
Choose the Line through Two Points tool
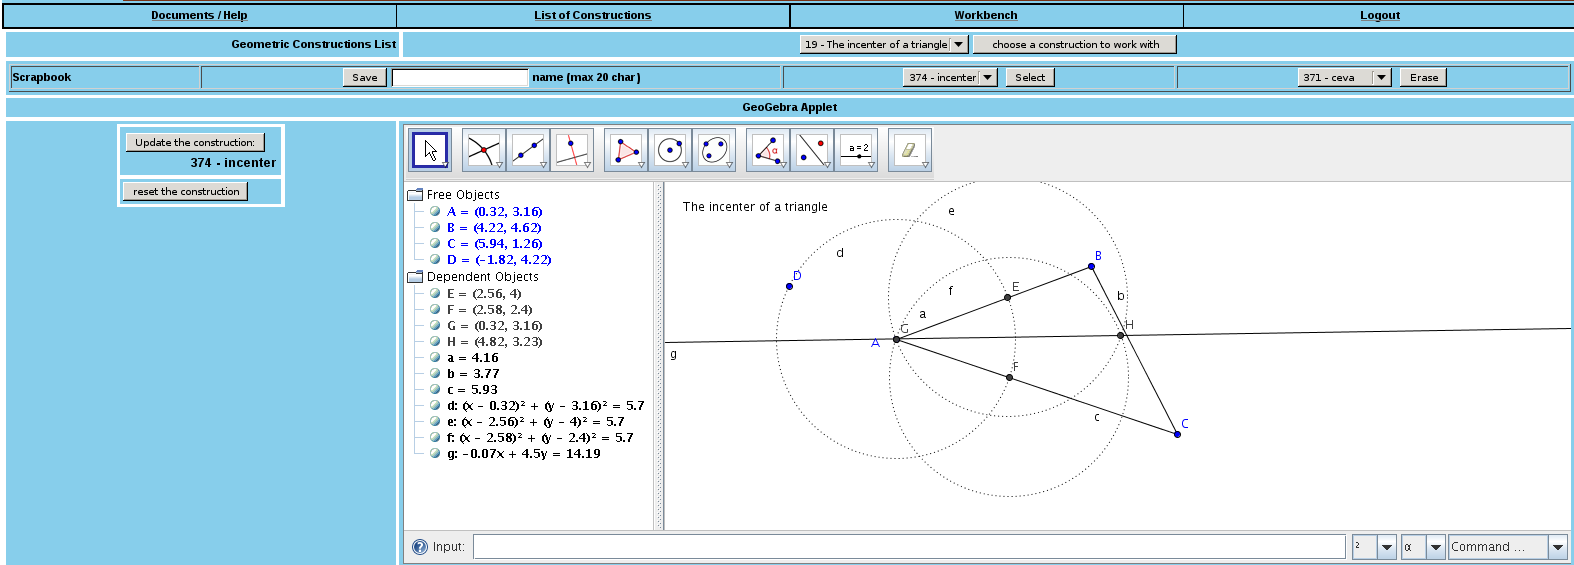(527, 150)
